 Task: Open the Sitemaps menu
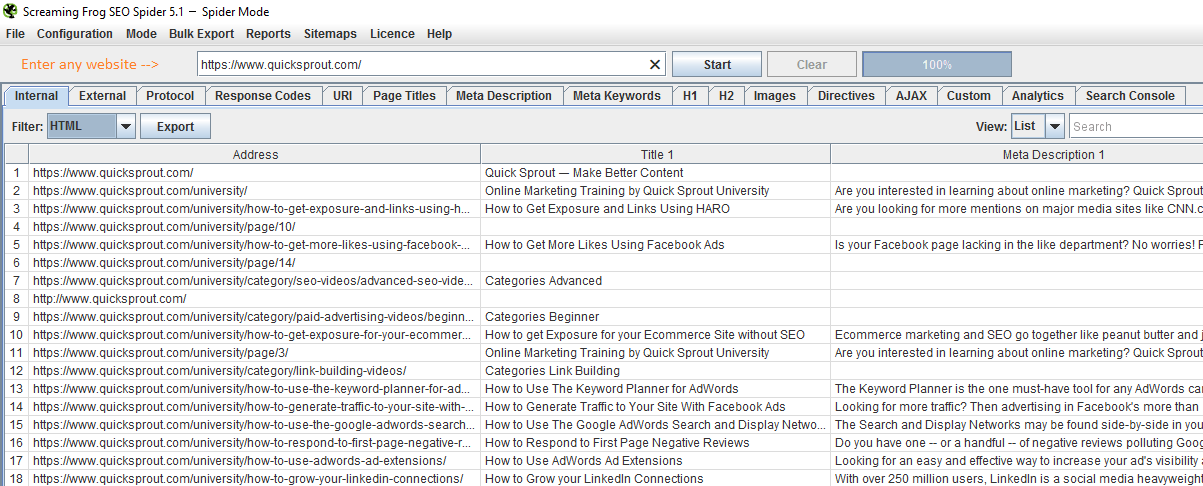pyautogui.click(x=330, y=34)
